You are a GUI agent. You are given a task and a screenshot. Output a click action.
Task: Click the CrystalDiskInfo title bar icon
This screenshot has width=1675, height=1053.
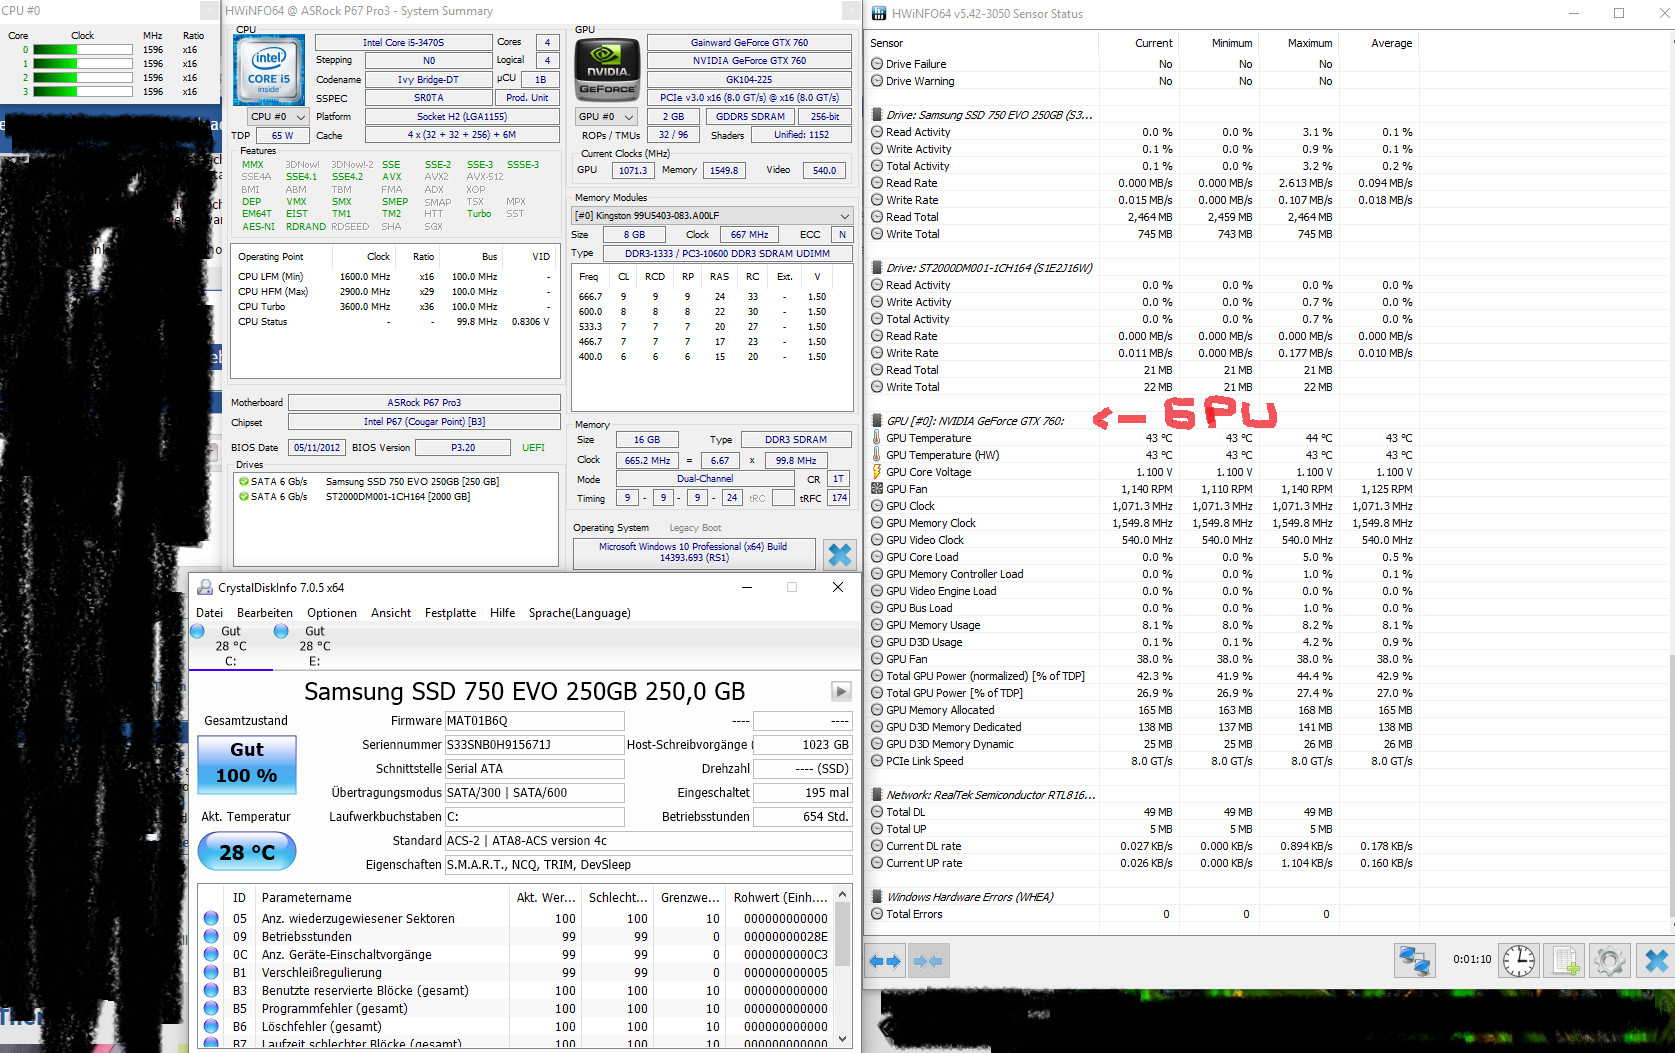click(x=205, y=588)
